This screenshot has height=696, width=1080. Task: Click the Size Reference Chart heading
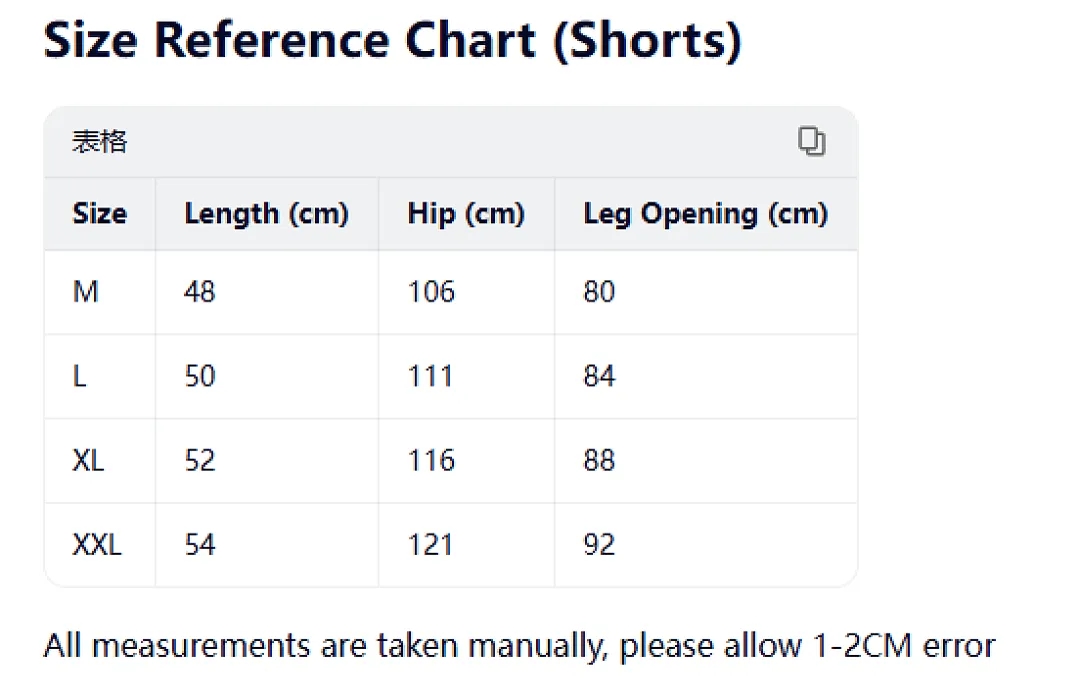393,40
